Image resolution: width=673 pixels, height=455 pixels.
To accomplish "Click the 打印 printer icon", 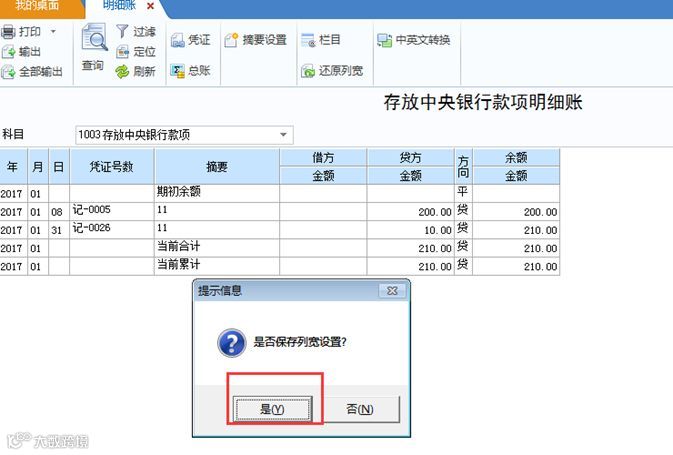I will (9, 32).
